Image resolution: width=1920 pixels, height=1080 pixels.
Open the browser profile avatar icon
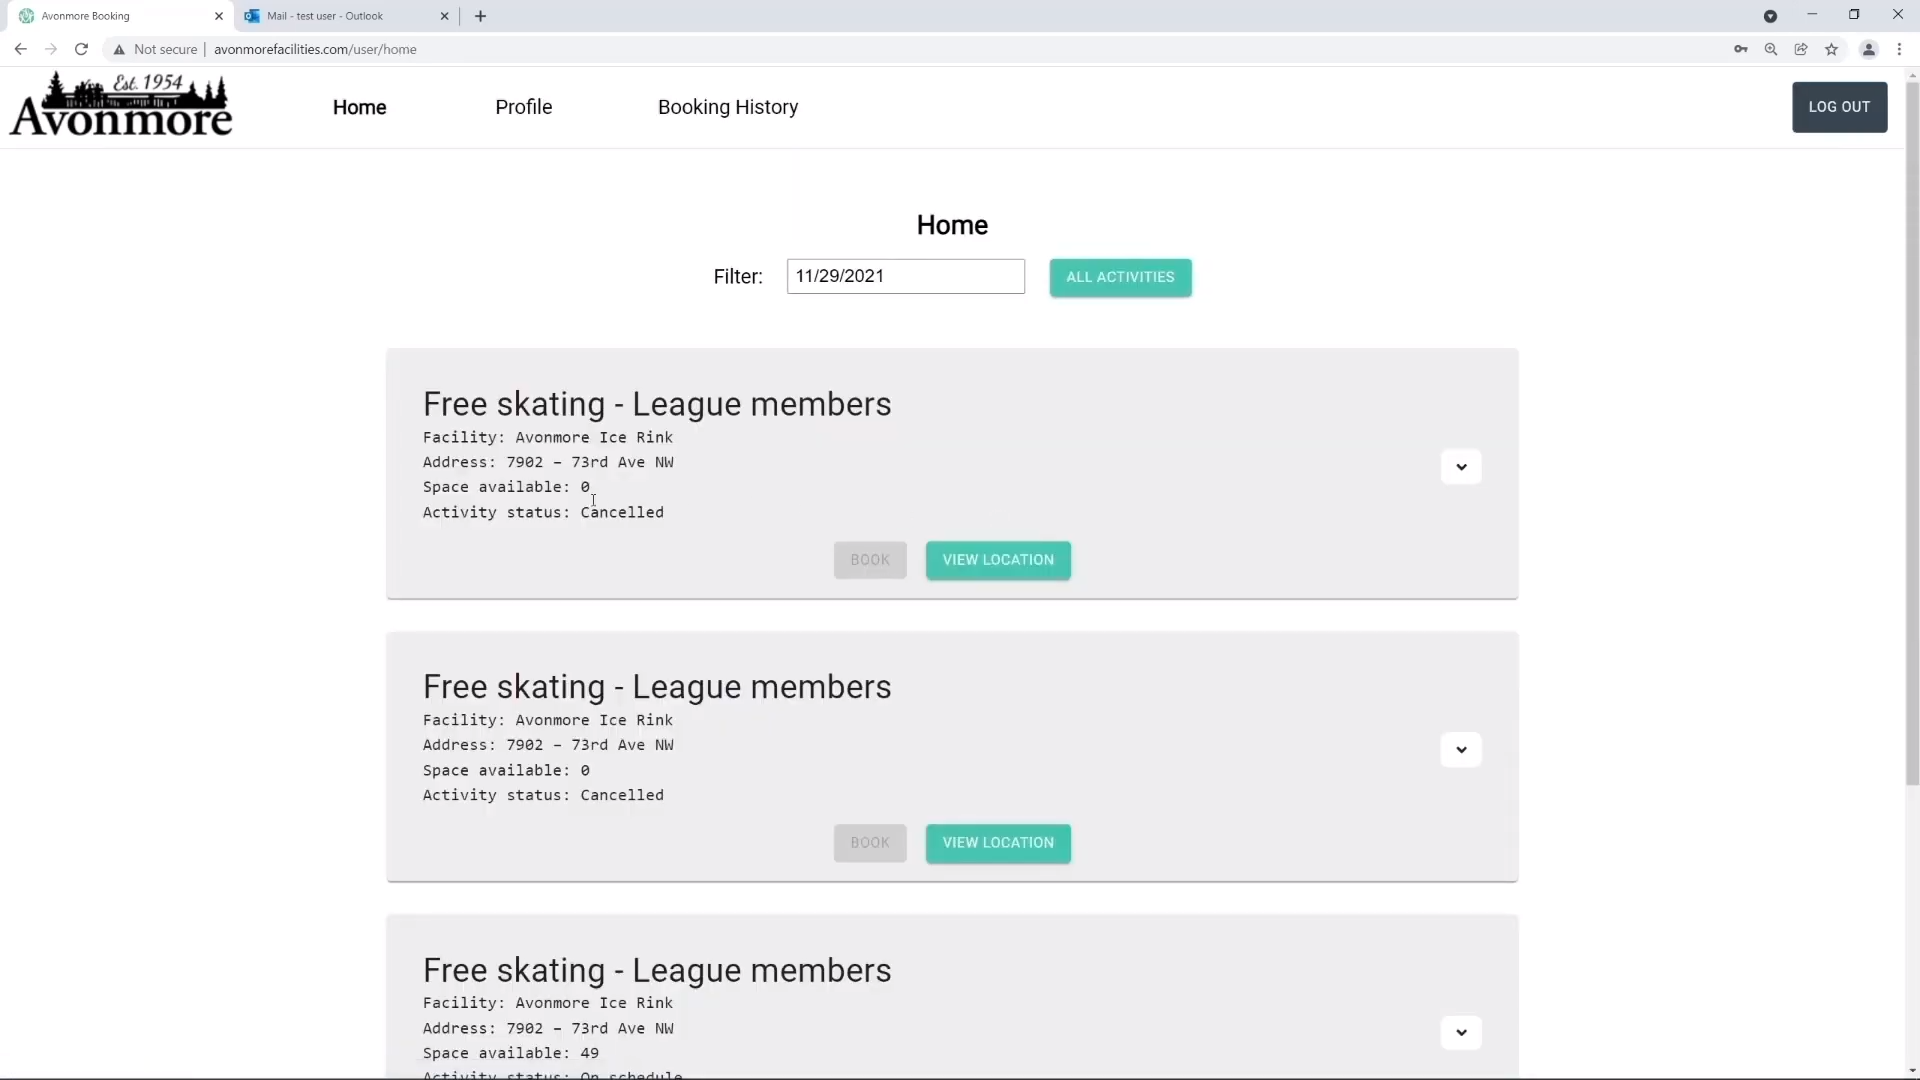click(1868, 49)
